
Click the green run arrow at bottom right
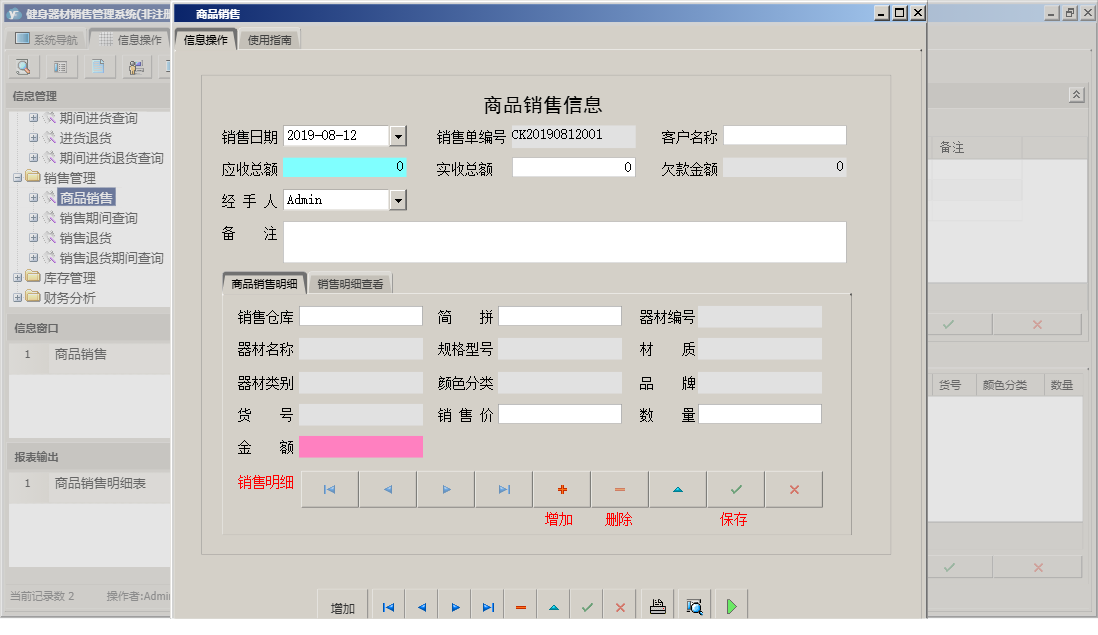pos(731,604)
